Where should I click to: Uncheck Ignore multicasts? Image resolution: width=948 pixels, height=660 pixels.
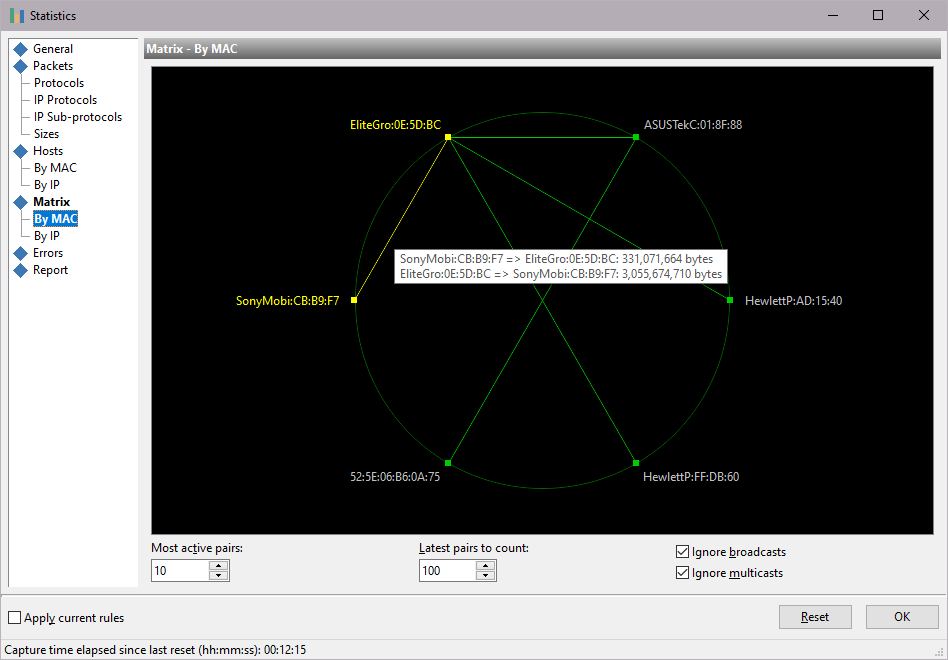tap(682, 573)
